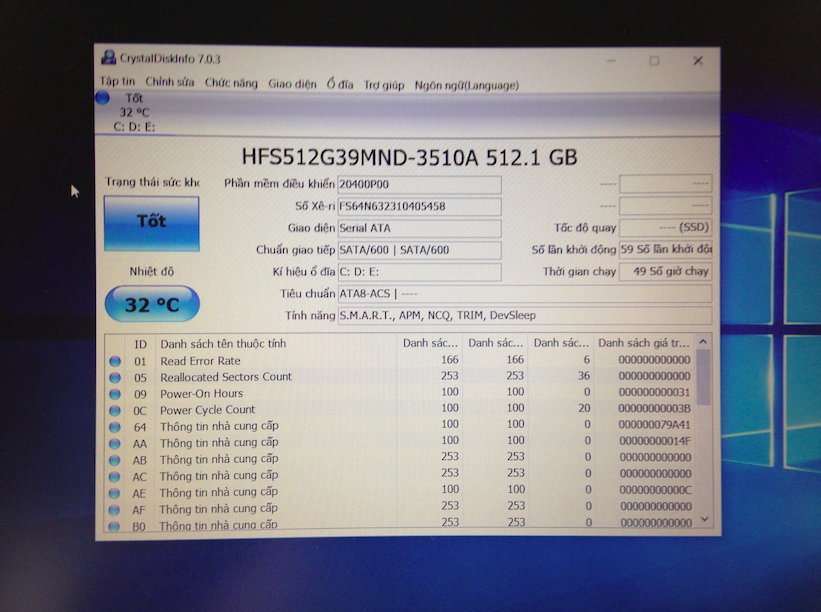Screen dimensions: 821x612
Task: Click the power on count field showing 59
Action: (665, 249)
